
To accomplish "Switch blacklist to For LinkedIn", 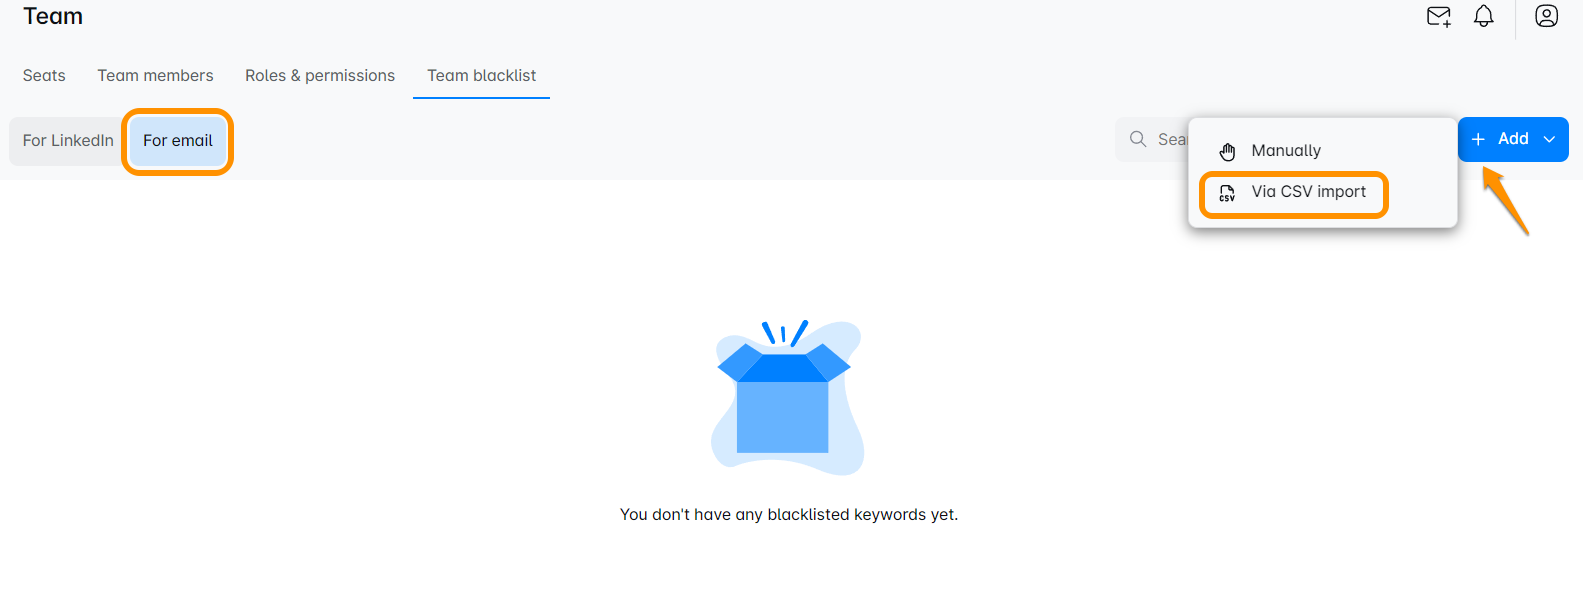I will point(68,140).
